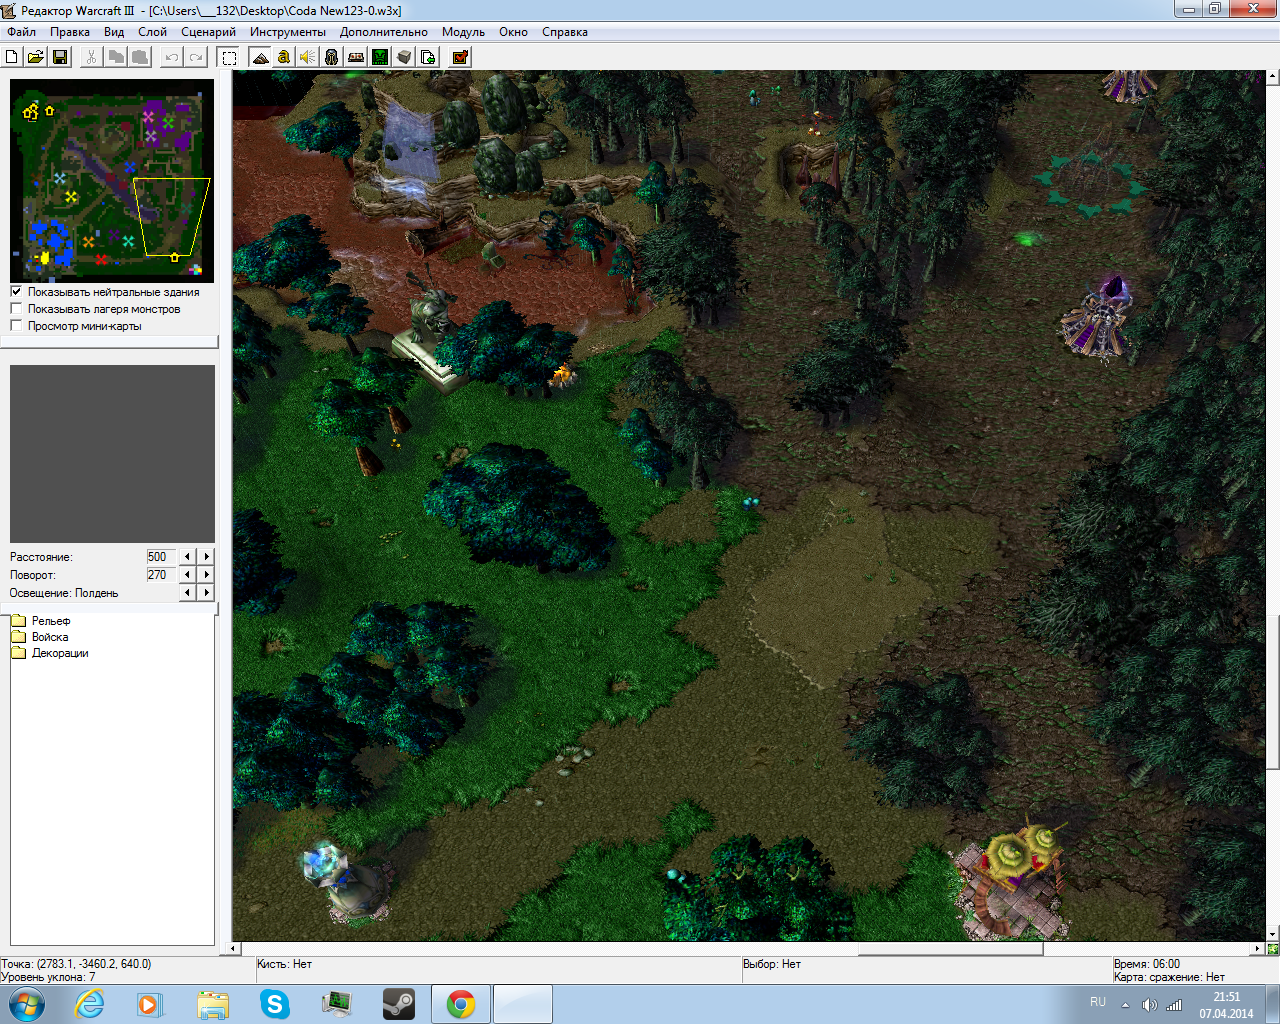Increase 'Поворот' with the right arrow
This screenshot has height=1024, width=1280.
[x=206, y=575]
